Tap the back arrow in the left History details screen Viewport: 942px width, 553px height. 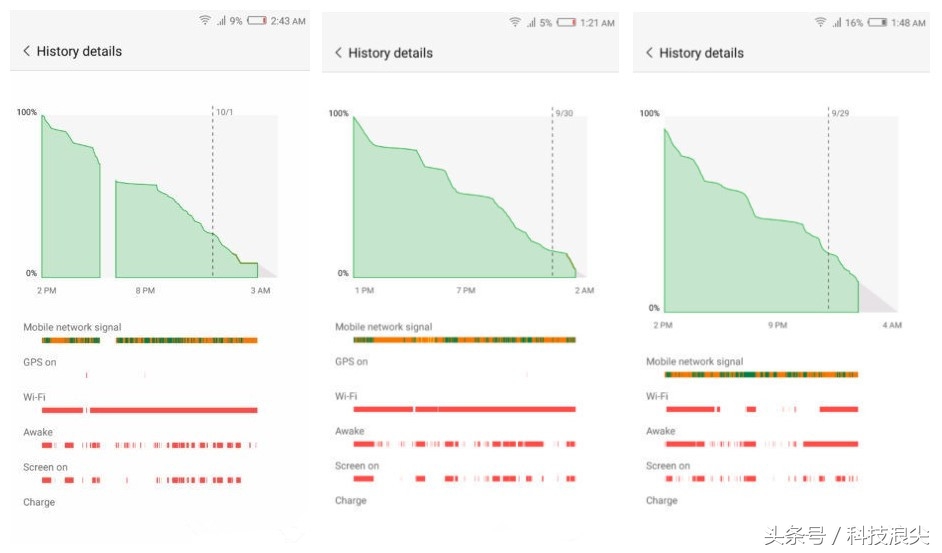[27, 51]
